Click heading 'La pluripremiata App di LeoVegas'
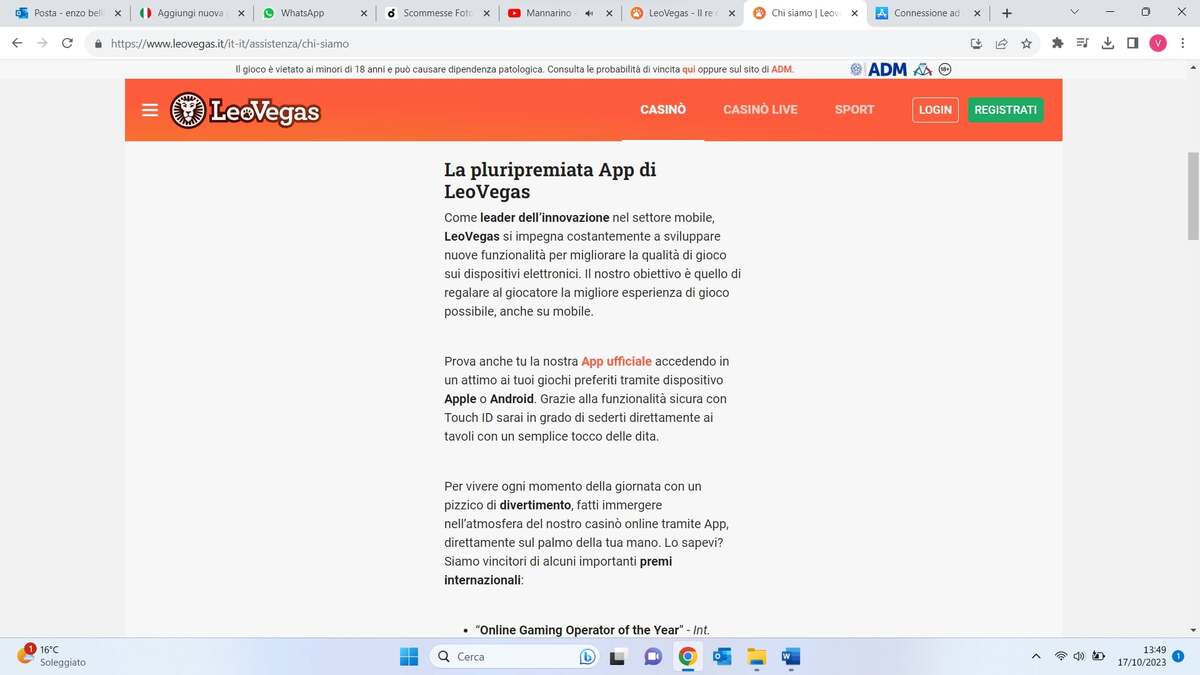1200x675 pixels. pyautogui.click(x=550, y=180)
